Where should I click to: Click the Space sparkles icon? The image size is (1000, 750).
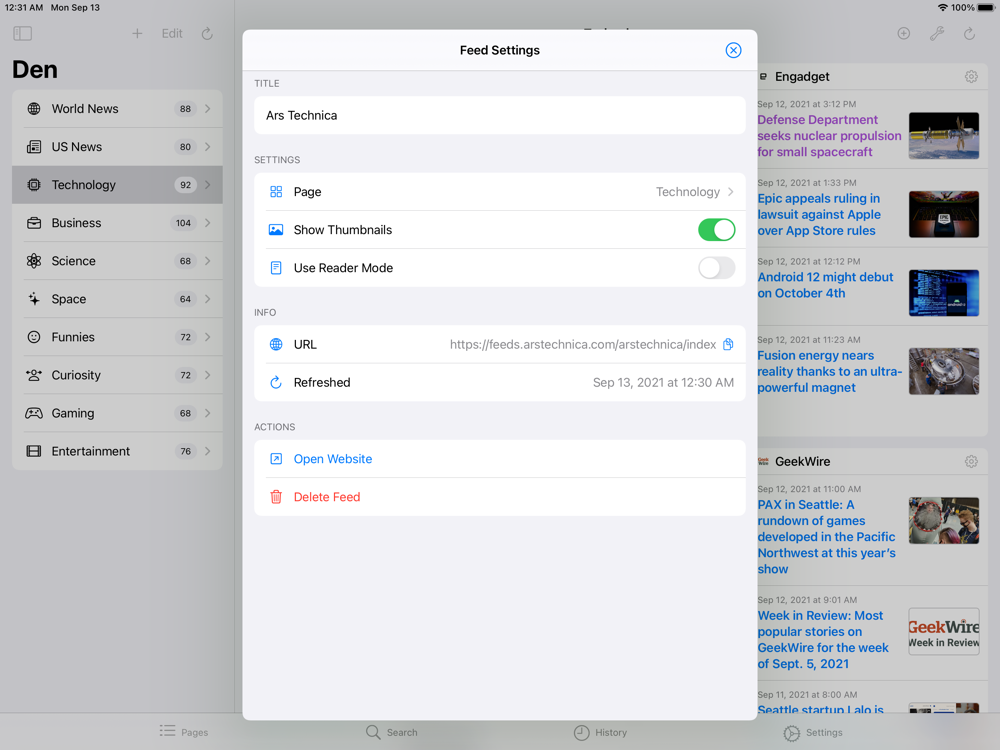(34, 299)
